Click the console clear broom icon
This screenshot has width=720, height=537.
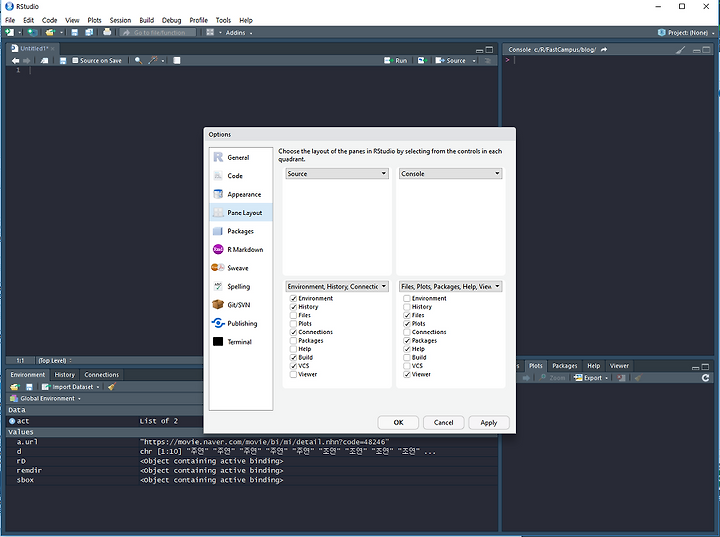coord(681,50)
